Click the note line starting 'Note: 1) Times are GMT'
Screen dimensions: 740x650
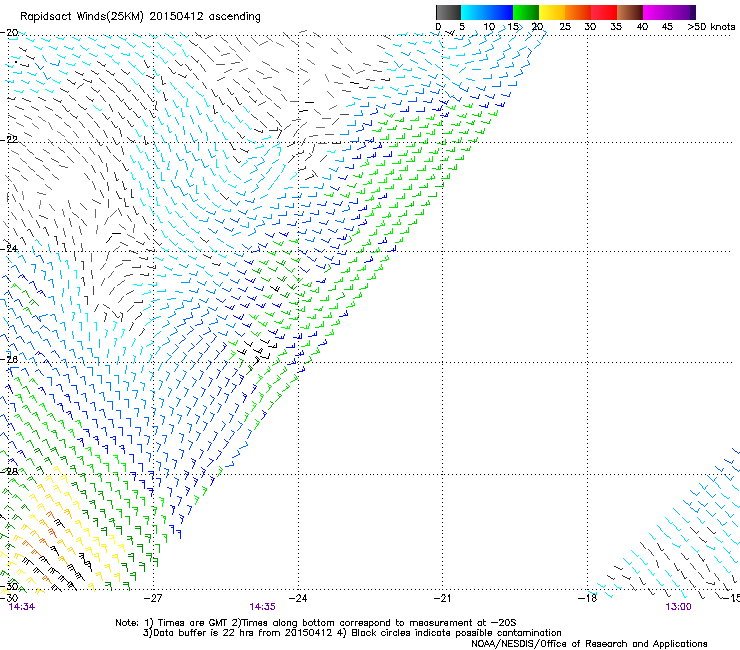coord(316,623)
